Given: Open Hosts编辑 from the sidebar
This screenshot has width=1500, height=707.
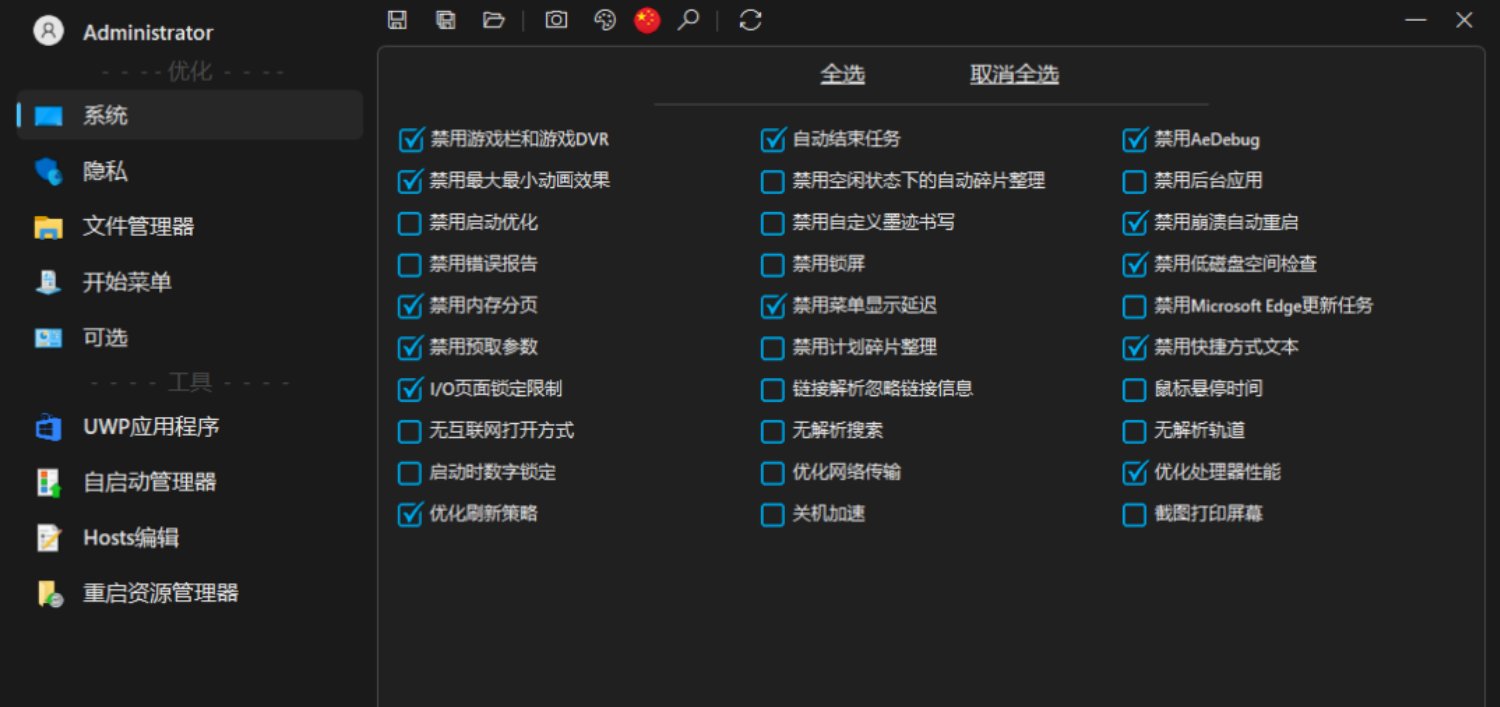Looking at the screenshot, I should pos(130,537).
